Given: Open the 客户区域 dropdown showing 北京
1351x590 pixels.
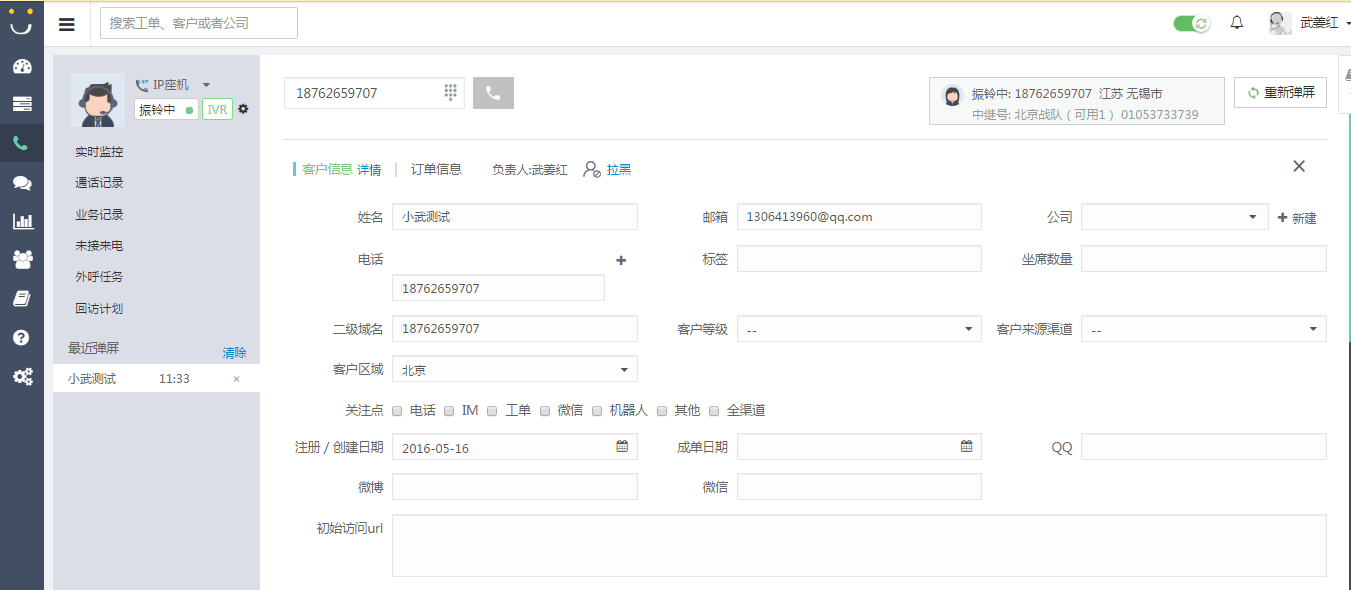Looking at the screenshot, I should coord(514,370).
